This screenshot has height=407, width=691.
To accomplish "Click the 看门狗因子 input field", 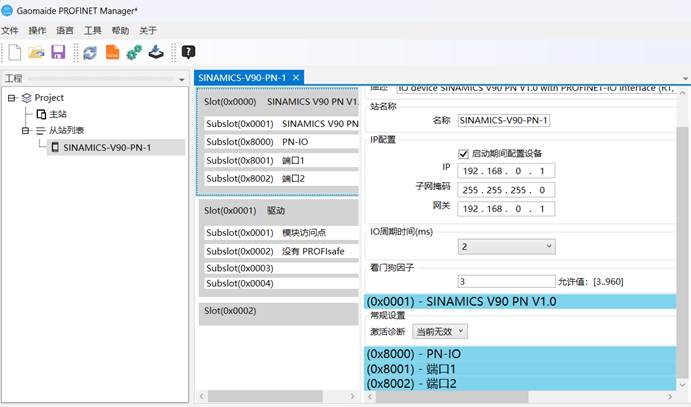I will point(506,281).
